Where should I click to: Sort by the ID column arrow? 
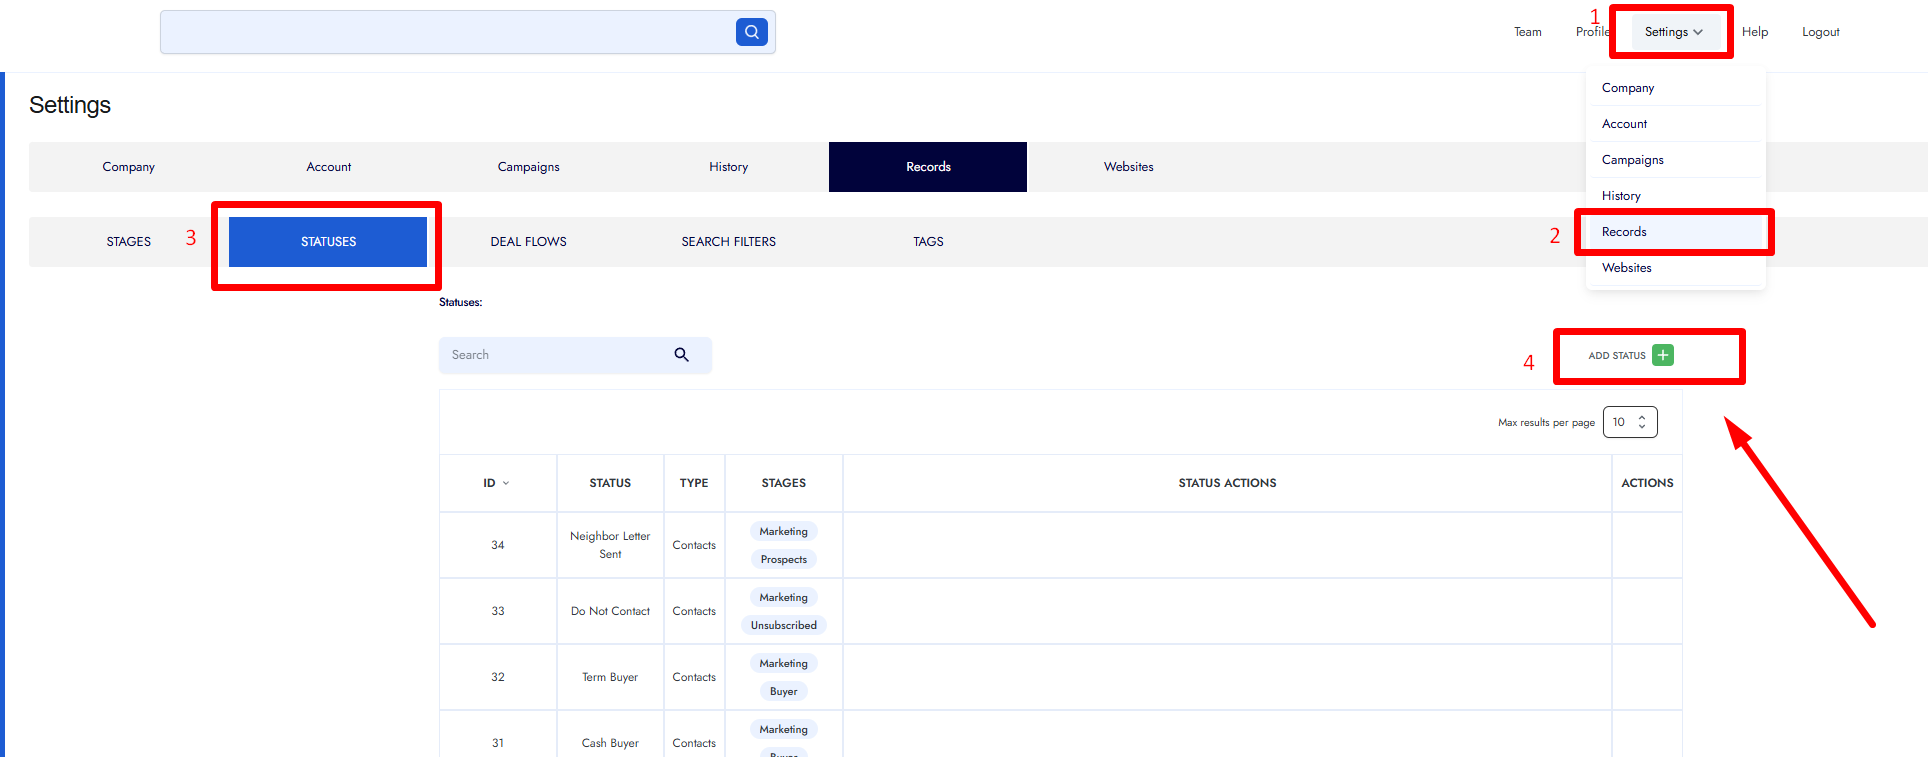click(x=505, y=483)
